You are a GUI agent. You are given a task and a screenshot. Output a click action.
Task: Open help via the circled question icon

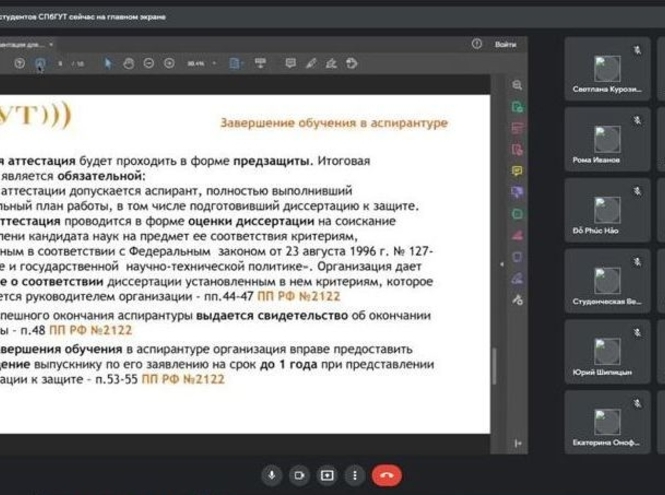(x=477, y=44)
